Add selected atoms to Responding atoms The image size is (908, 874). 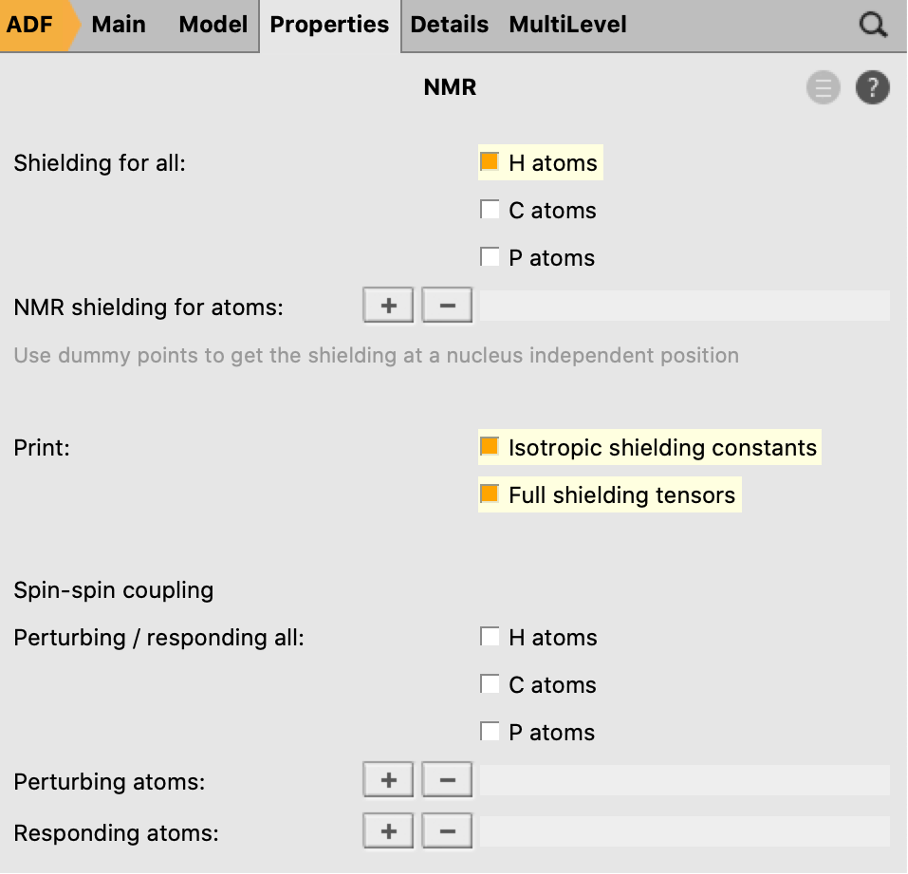pos(388,830)
